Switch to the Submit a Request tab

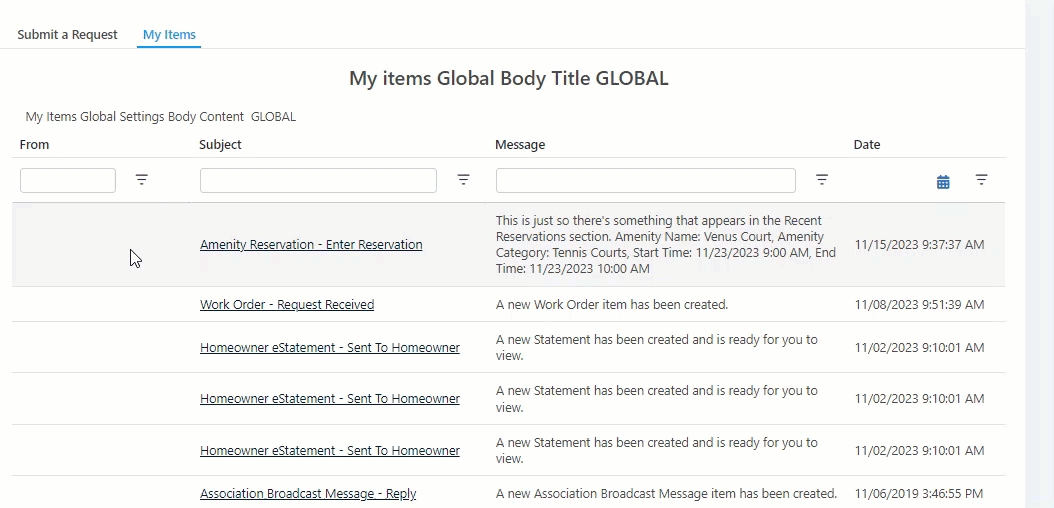point(67,34)
